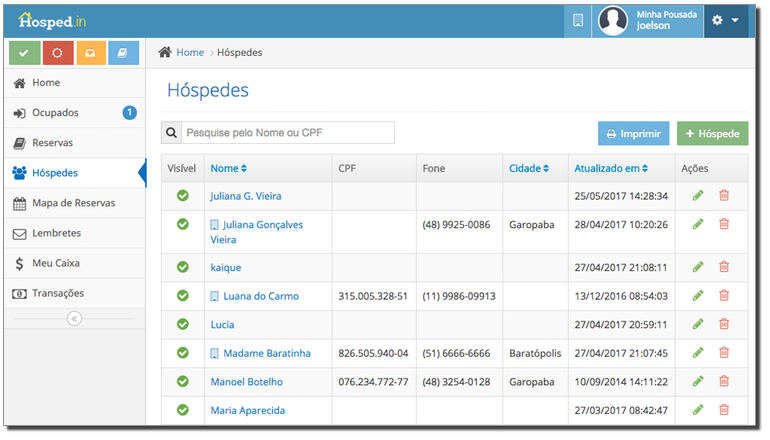The image size is (770, 440).
Task: Click the add Hóspede button
Action: [x=712, y=133]
